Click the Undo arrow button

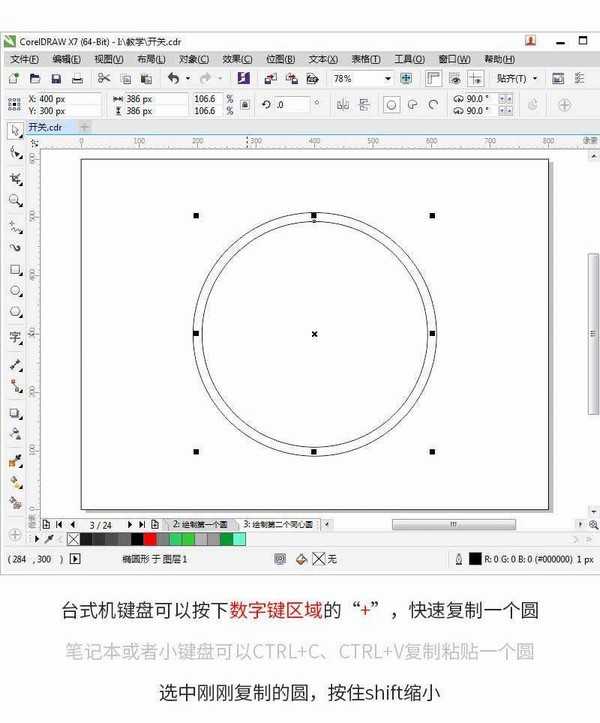click(173, 78)
